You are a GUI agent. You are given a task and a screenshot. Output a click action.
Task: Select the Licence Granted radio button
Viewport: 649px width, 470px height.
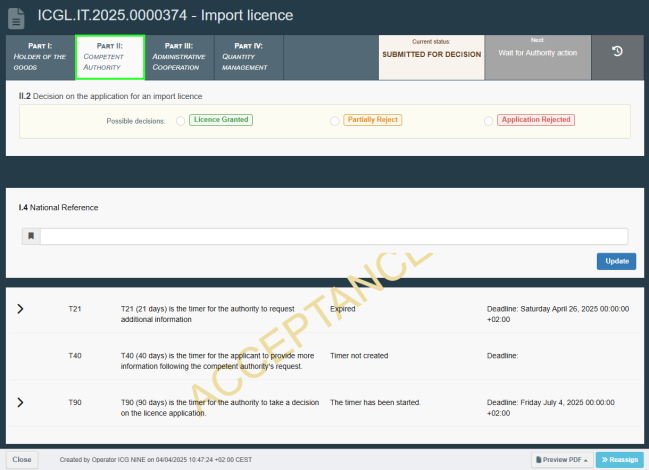point(180,121)
